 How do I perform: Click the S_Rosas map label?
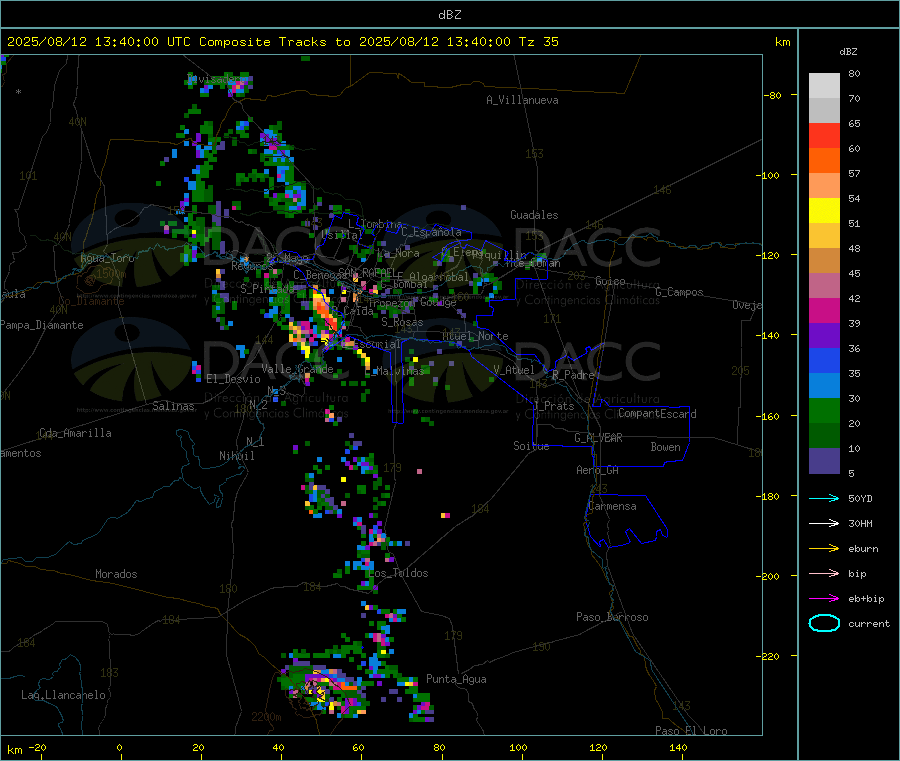point(402,323)
